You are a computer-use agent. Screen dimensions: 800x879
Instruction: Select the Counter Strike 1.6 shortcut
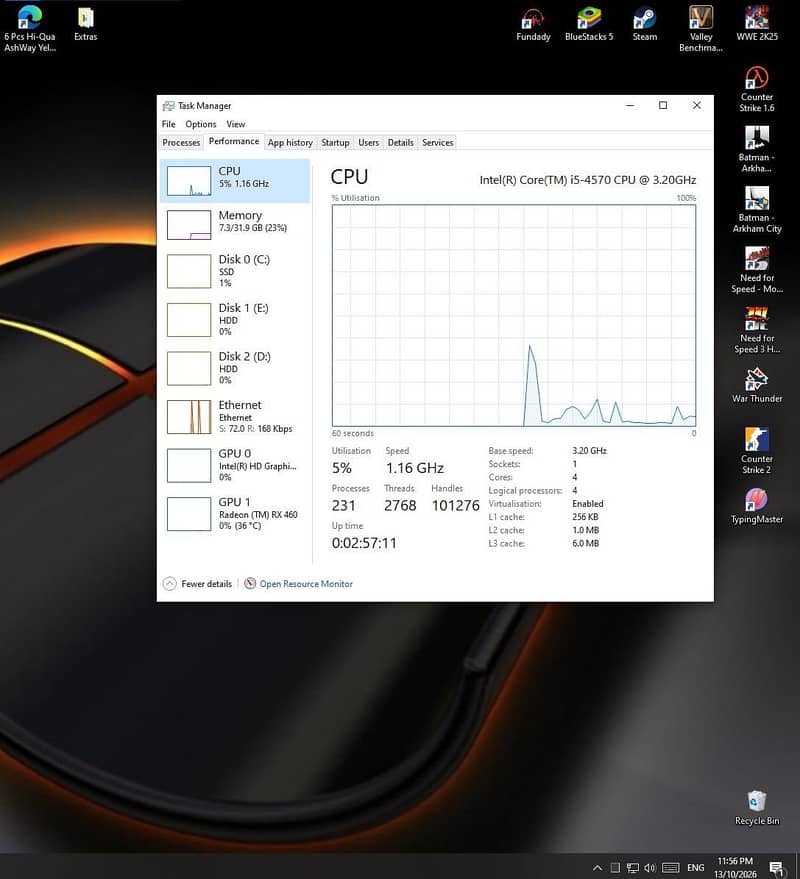(x=757, y=90)
